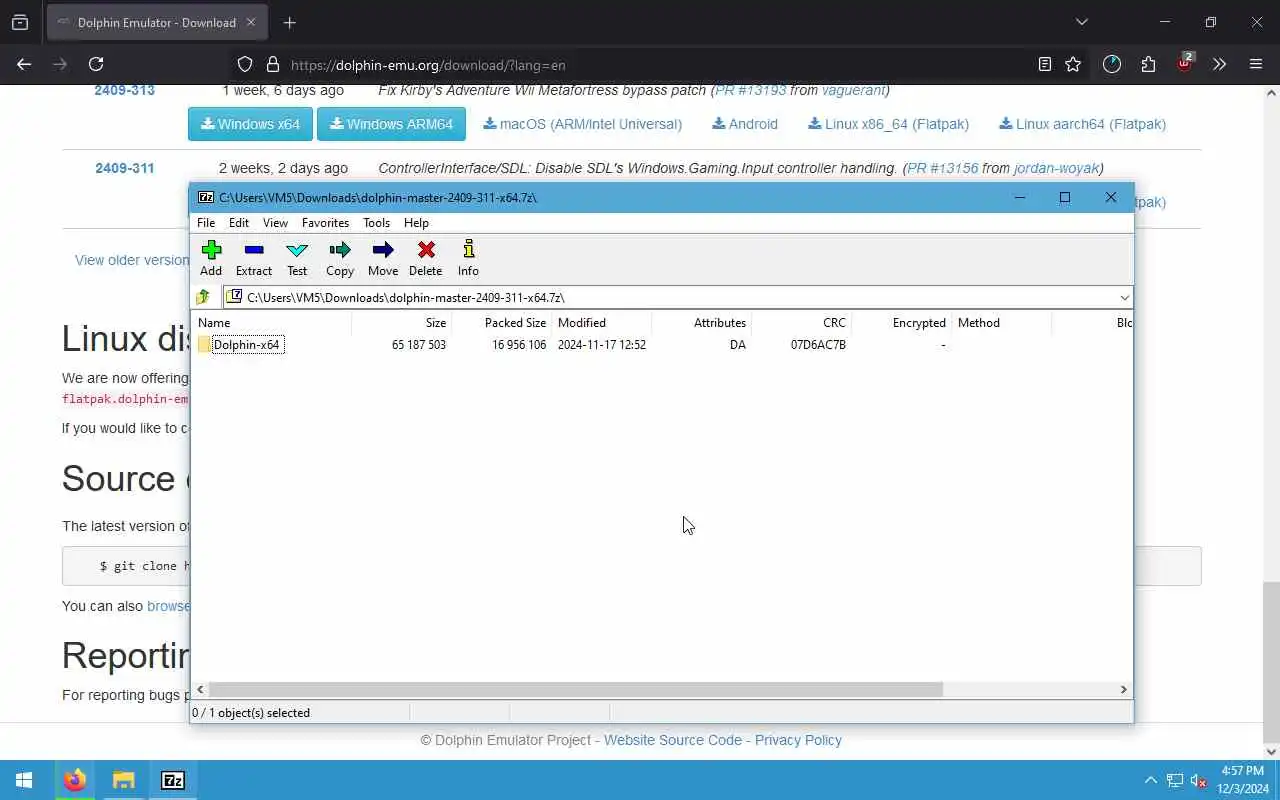The height and width of the screenshot is (800, 1280).
Task: Click the Firefox reload page icon
Action: click(96, 64)
